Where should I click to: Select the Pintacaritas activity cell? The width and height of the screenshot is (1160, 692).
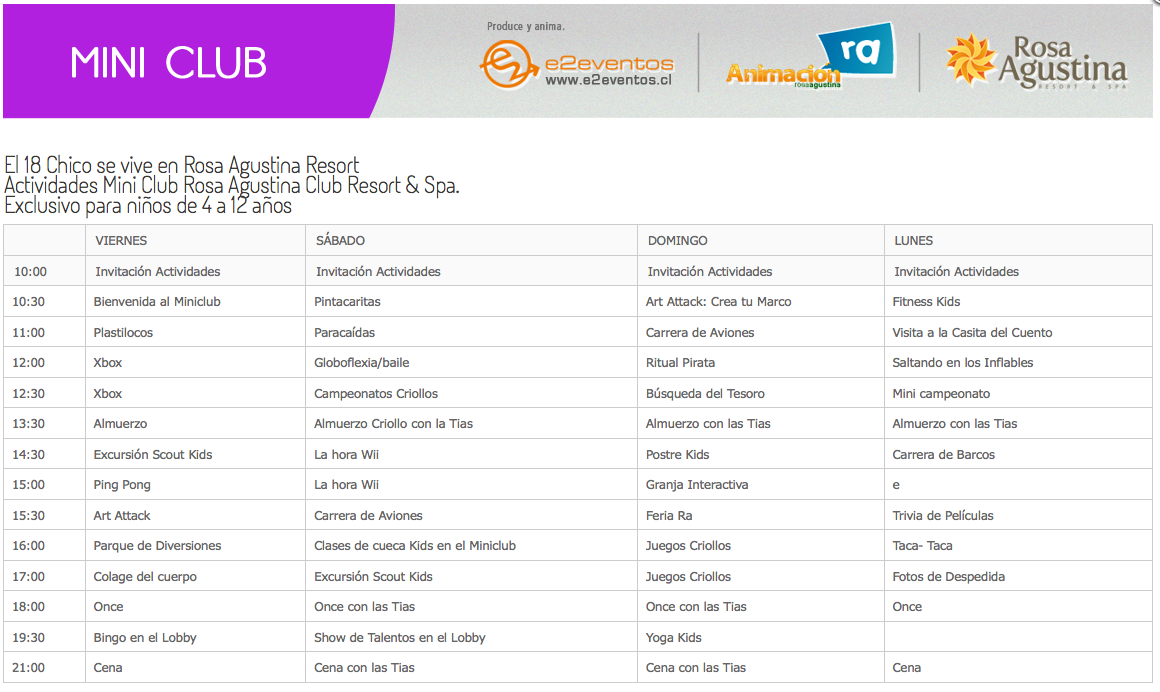point(347,302)
